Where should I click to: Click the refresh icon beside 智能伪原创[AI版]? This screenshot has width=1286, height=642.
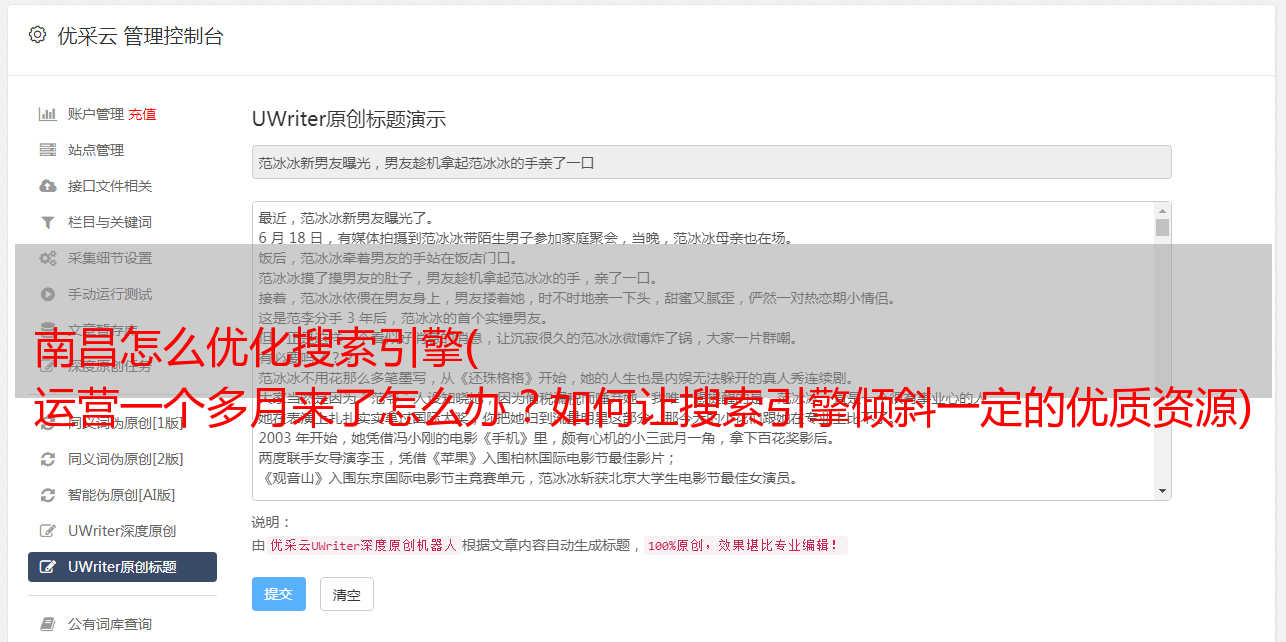pyautogui.click(x=47, y=495)
